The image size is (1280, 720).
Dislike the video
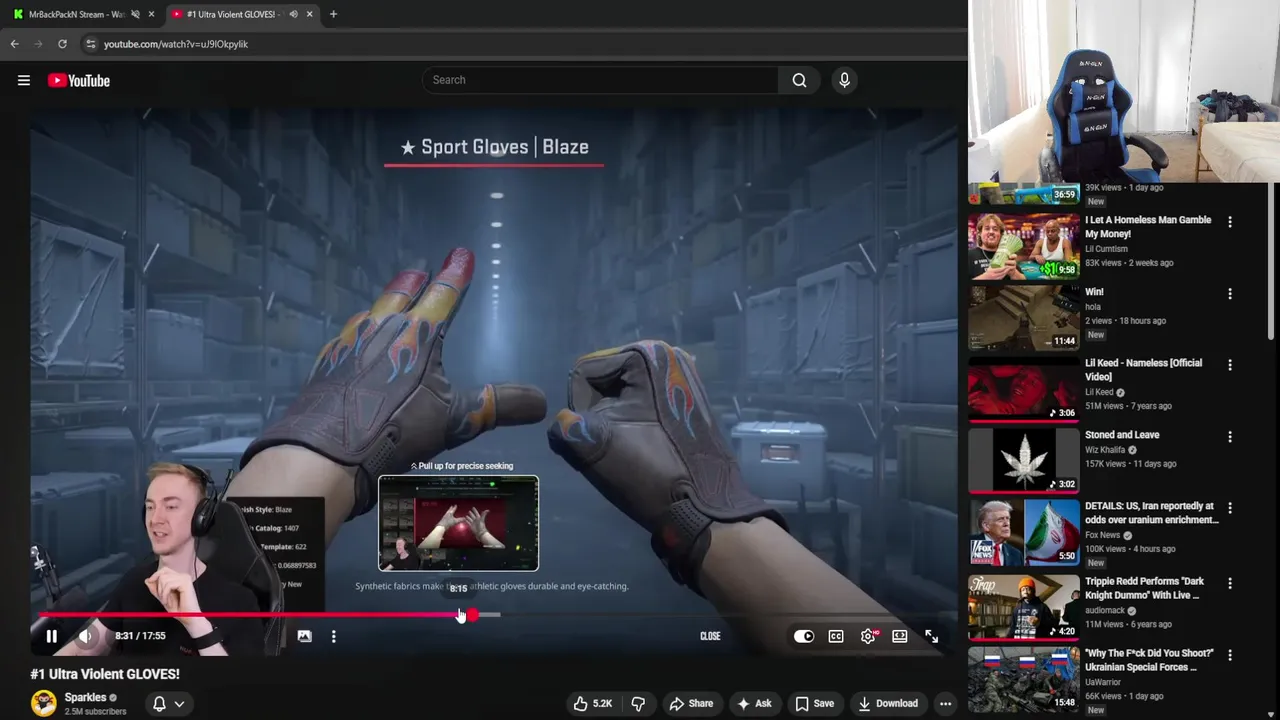638,703
